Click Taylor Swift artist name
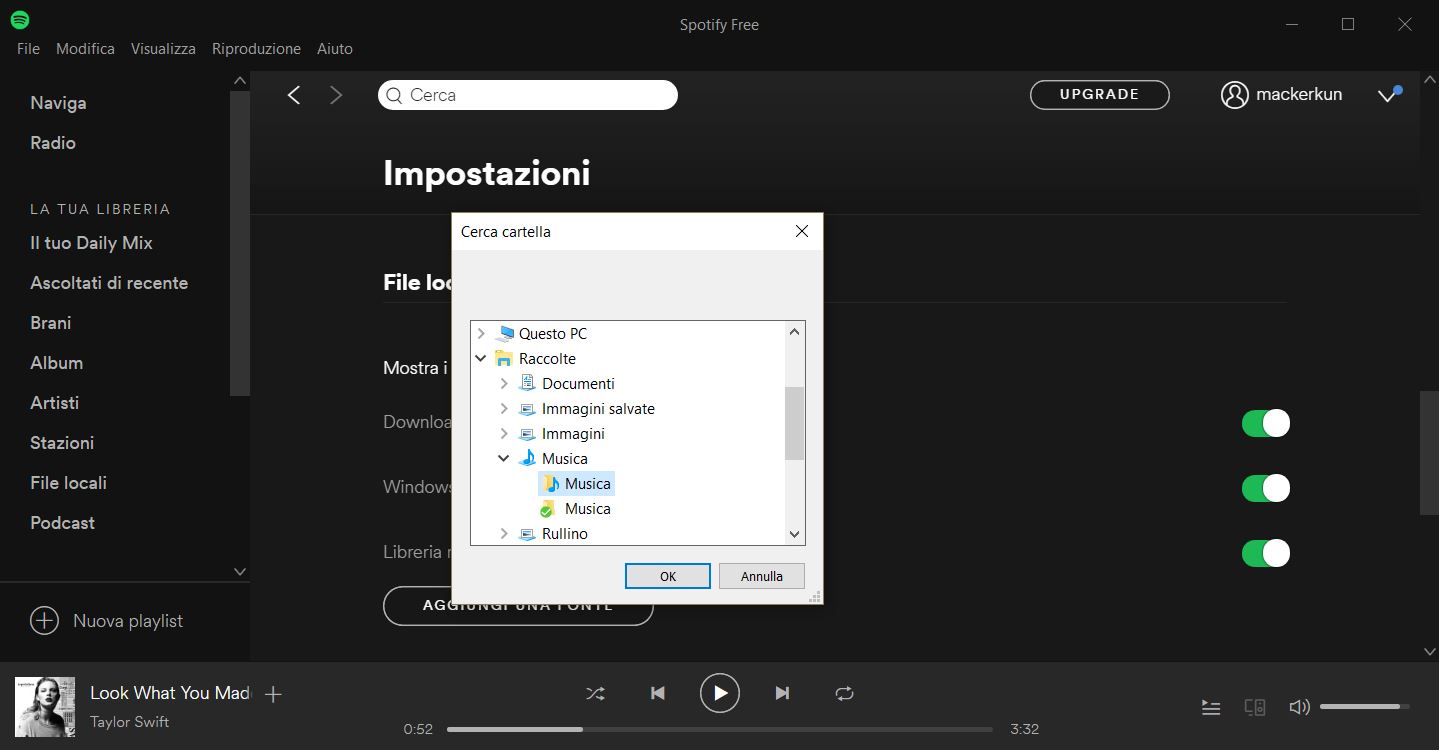The height and width of the screenshot is (750, 1439). pos(129,722)
